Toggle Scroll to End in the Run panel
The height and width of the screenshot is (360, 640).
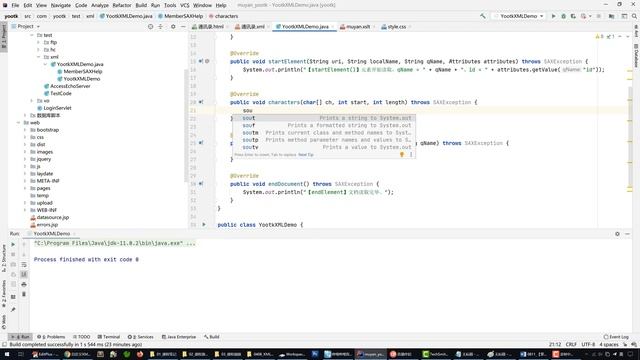click(x=24, y=274)
